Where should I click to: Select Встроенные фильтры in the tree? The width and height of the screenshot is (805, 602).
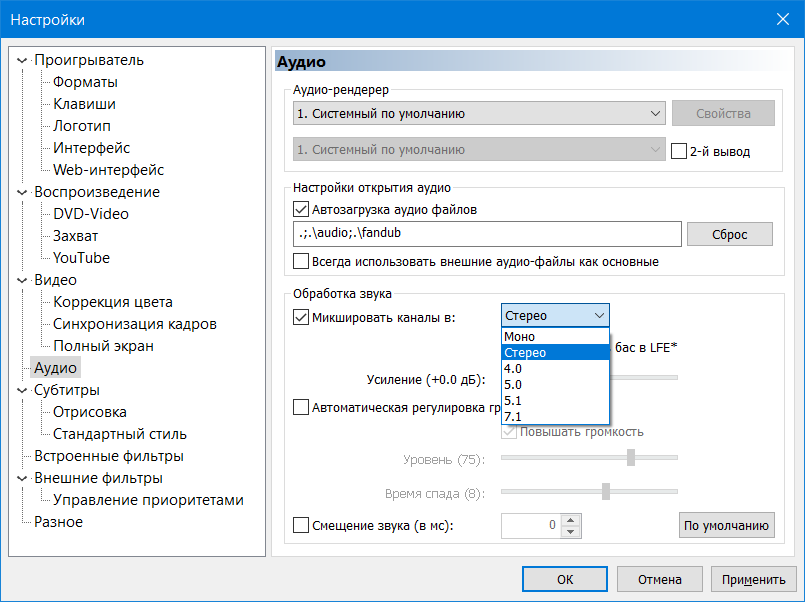point(108,456)
